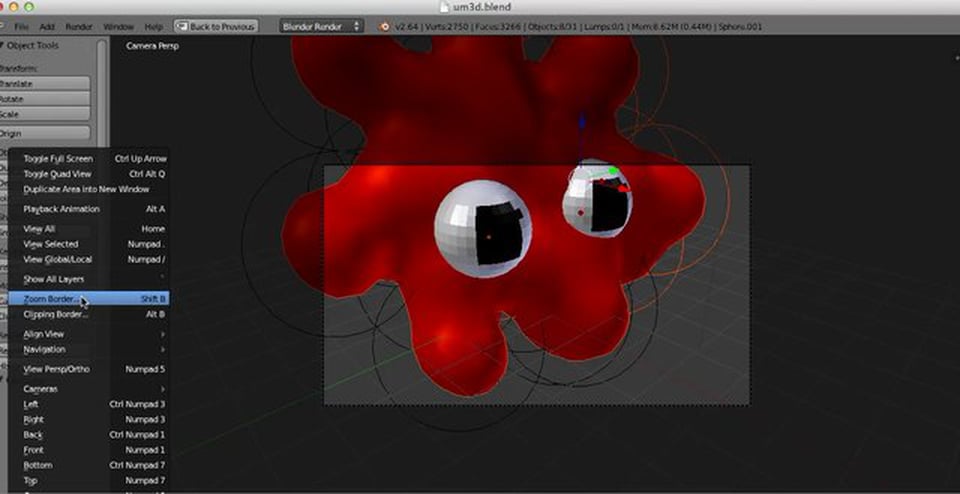Viewport: 960px width, 494px height.
Task: Click the 'Sphere.001' object name text
Action: pos(741,27)
